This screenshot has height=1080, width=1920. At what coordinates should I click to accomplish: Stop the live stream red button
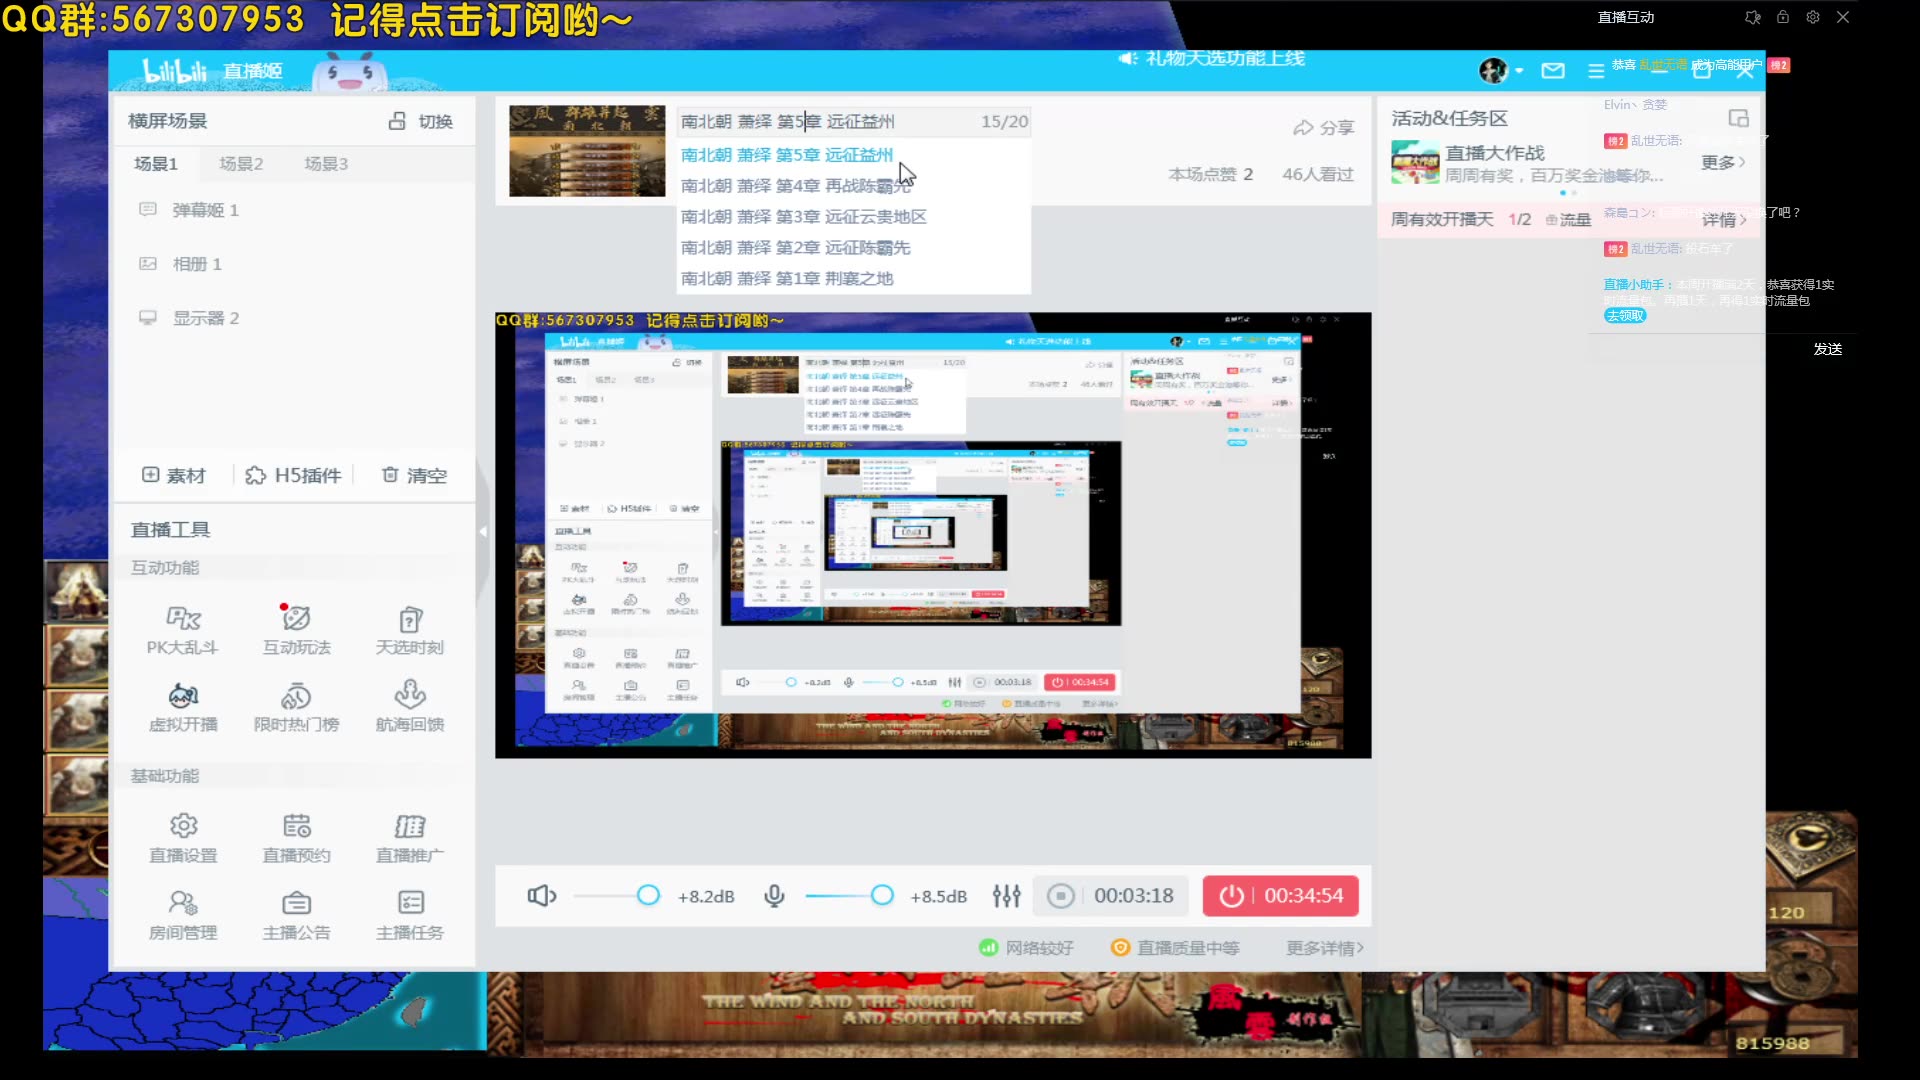(1280, 895)
